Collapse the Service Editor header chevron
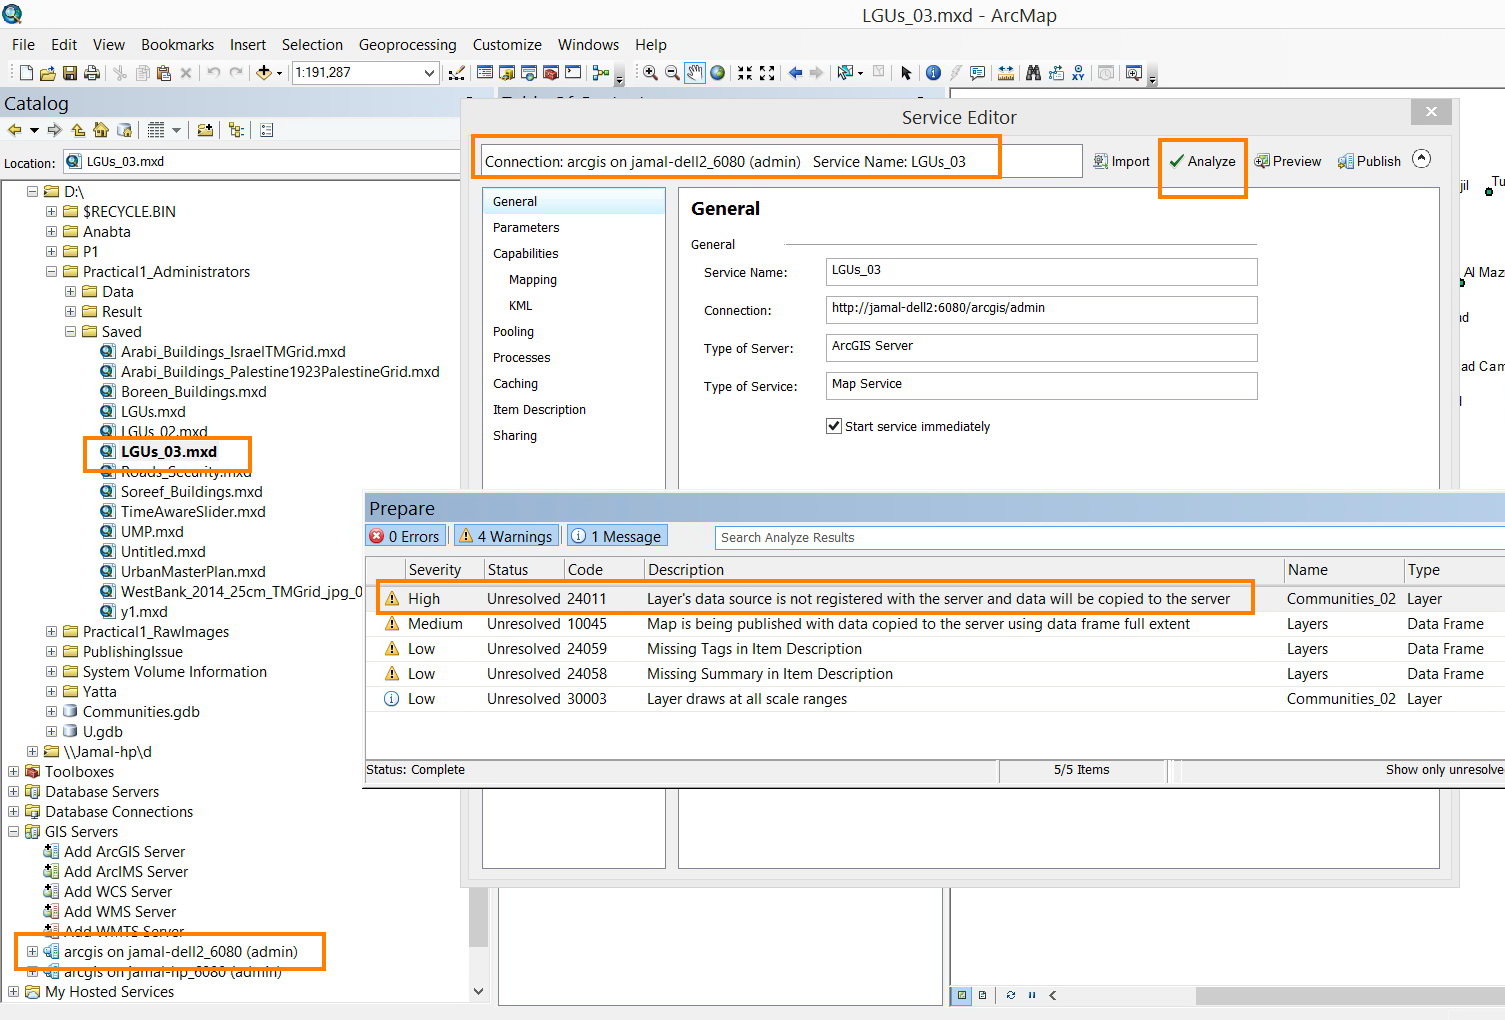 point(1421,159)
